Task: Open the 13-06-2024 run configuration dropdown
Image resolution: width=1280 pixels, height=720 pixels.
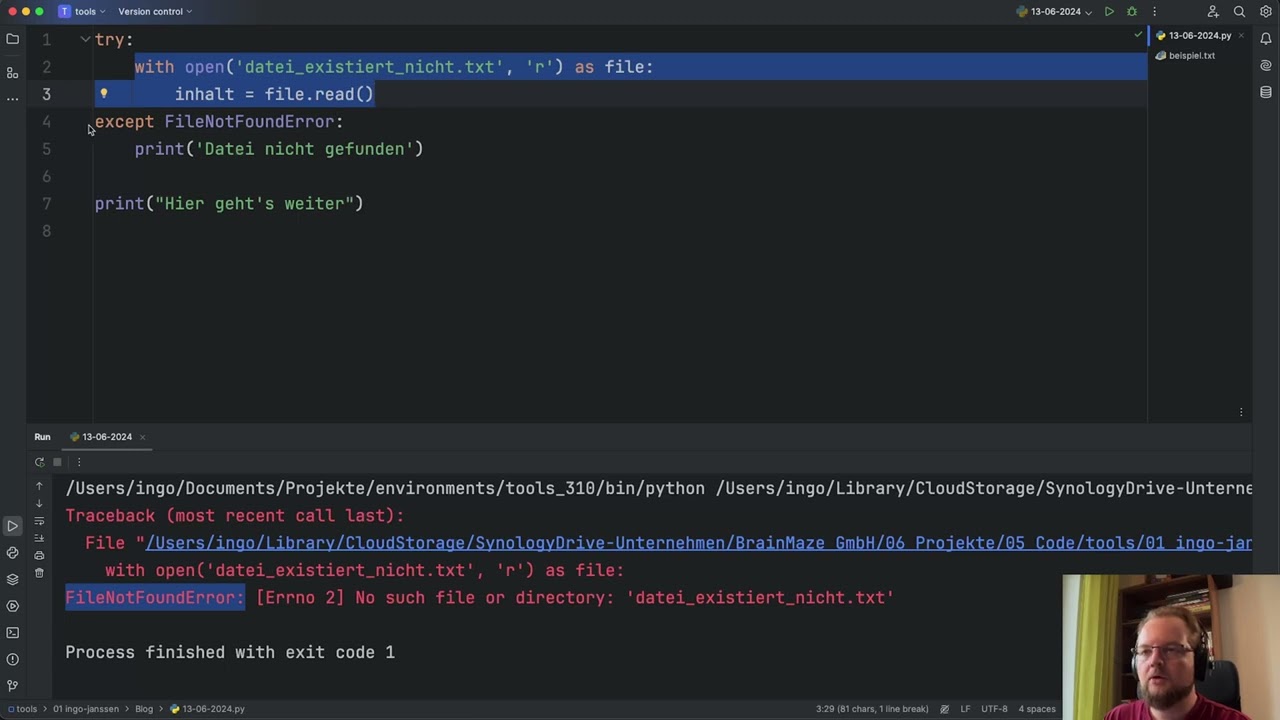Action: point(1055,12)
